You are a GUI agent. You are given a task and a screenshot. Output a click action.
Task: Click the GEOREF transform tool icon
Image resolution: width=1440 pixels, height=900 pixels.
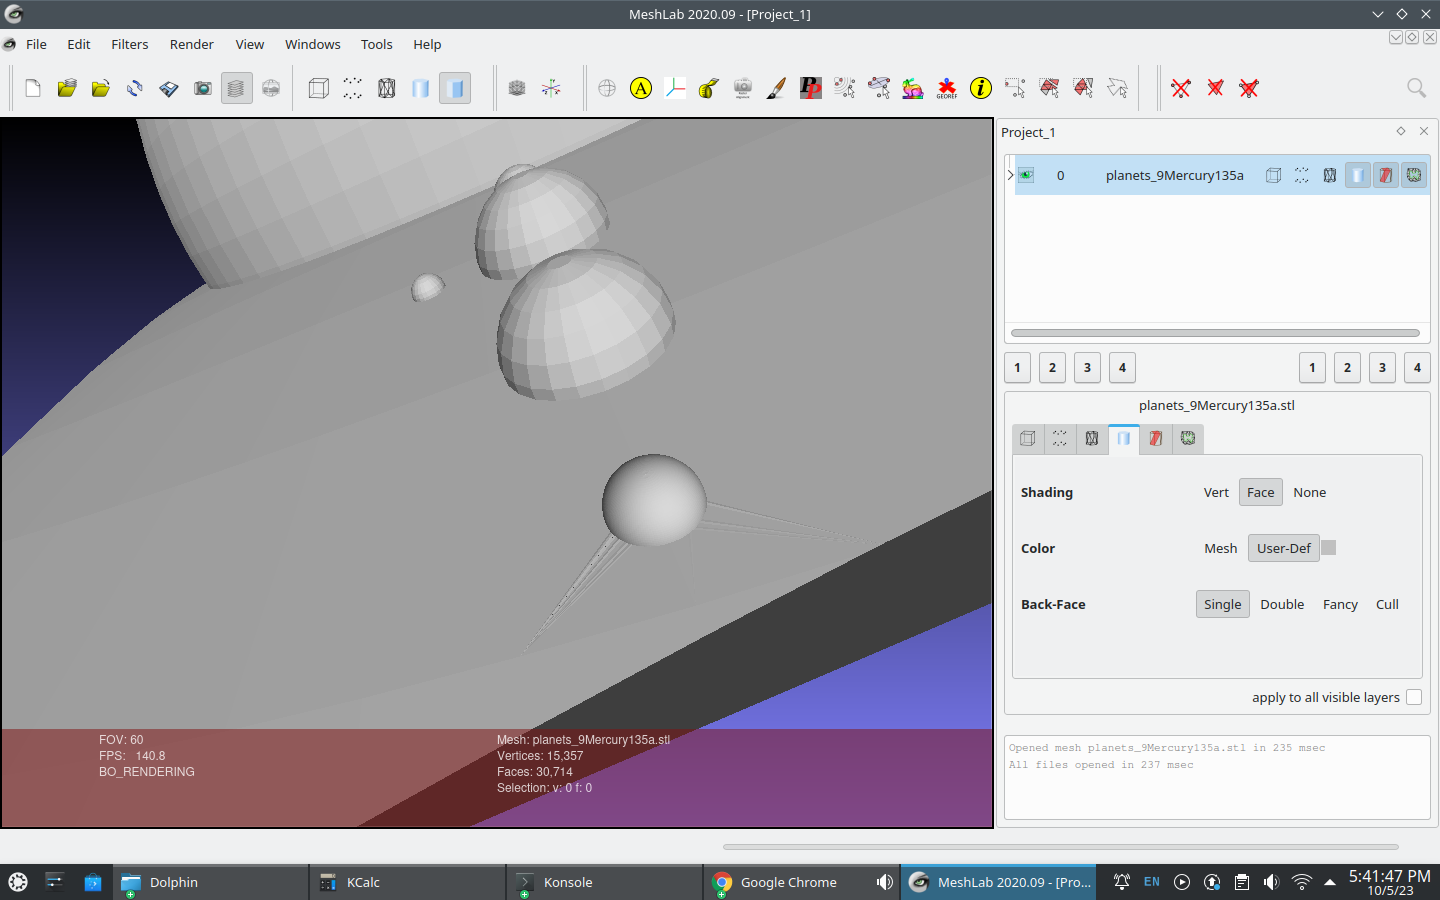[946, 88]
